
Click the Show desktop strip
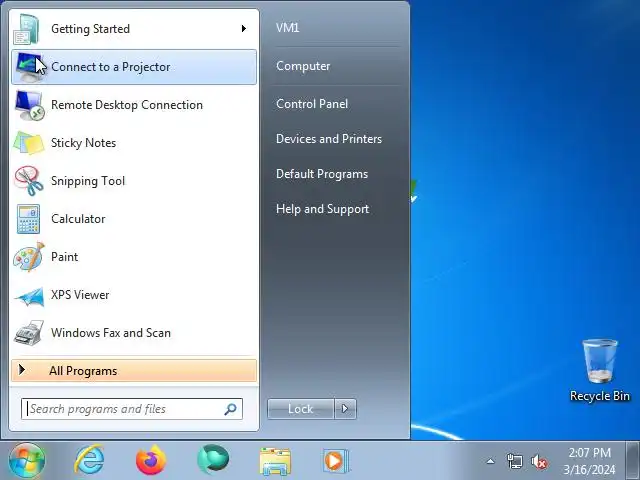tap(632, 460)
